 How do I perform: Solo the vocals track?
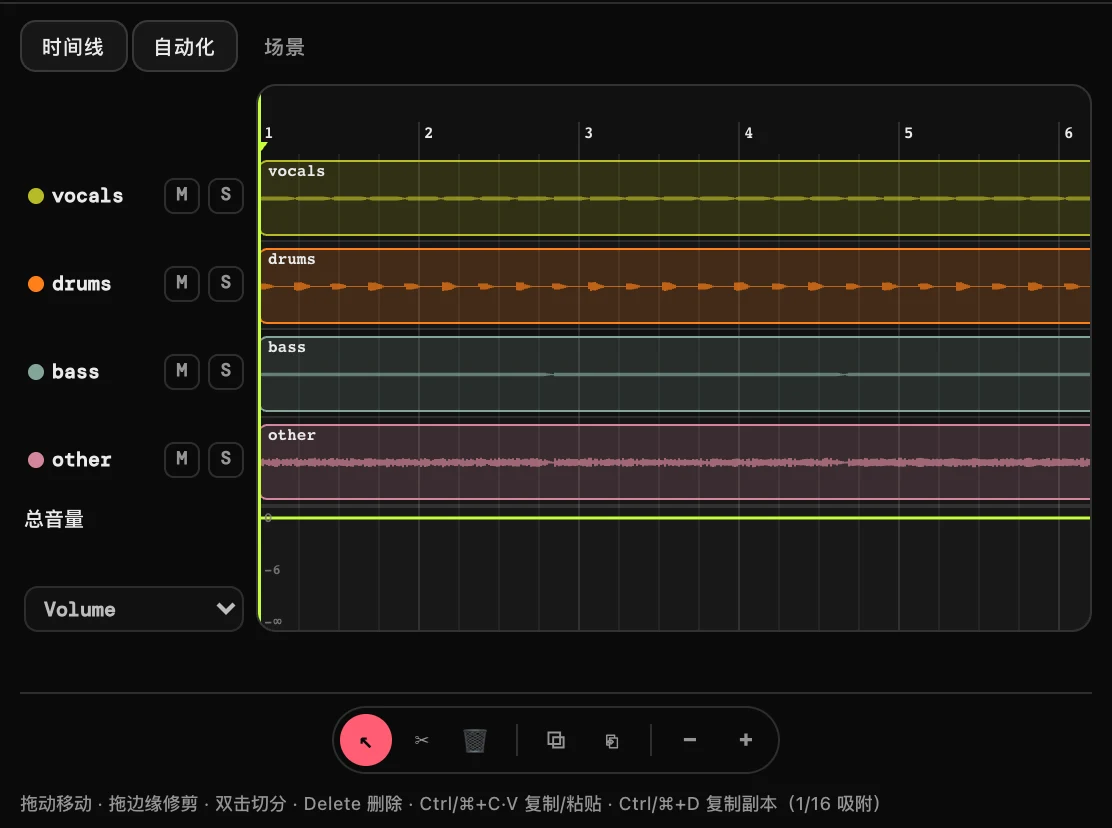[226, 195]
